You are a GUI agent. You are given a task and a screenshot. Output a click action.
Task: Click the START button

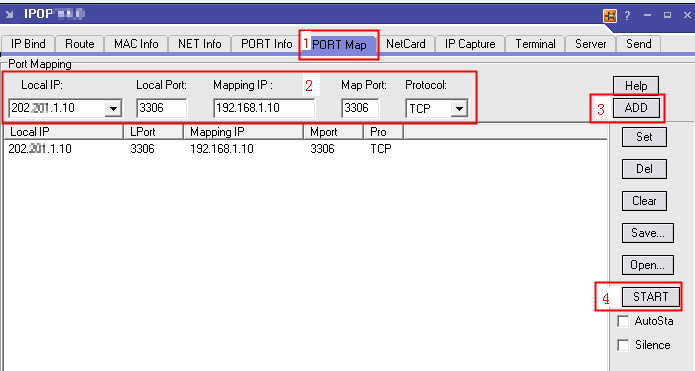coord(650,297)
